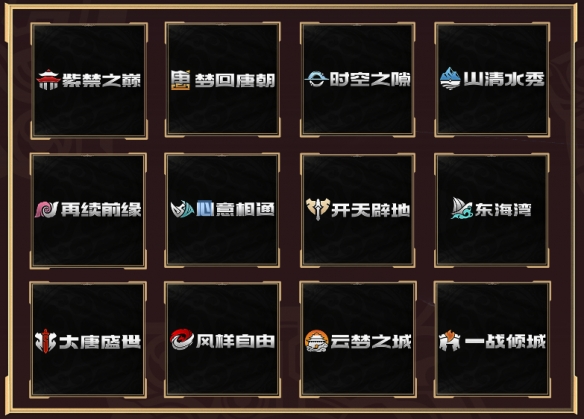Screen dimensions: 584x419
Task: Click the red sword icon of 大唐盛世
Action: 45,341
